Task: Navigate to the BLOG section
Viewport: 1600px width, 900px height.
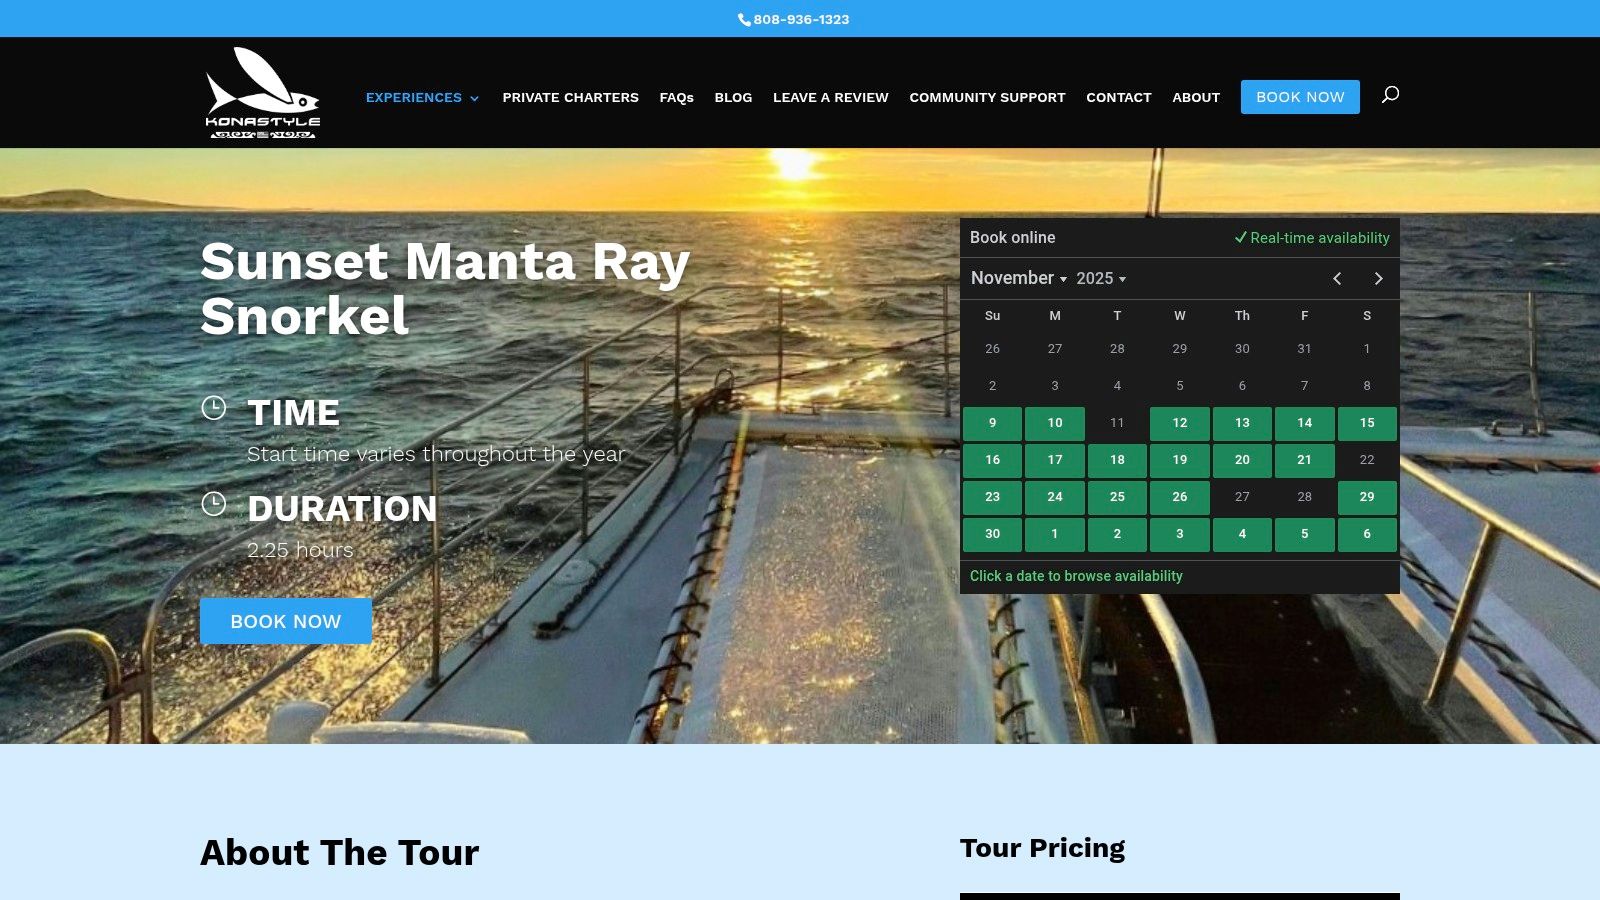Action: tap(733, 98)
